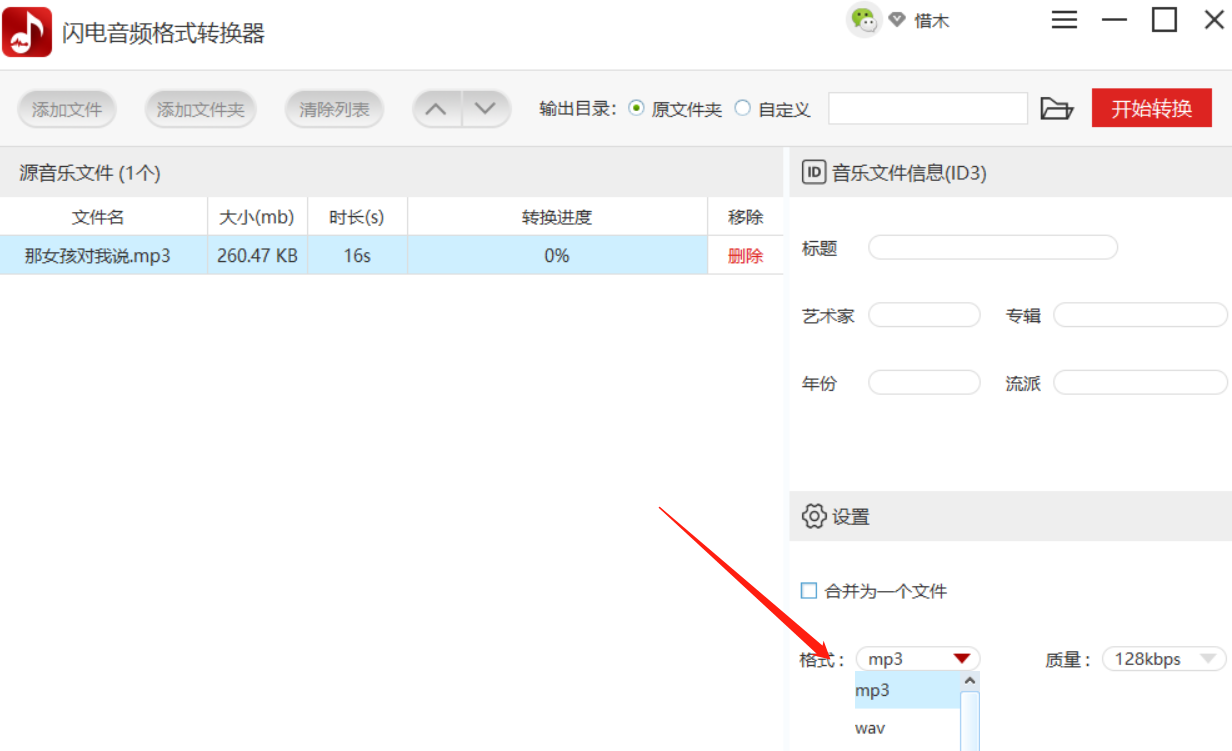Click 清除列表 button
This screenshot has width=1232, height=751.
coord(334,110)
